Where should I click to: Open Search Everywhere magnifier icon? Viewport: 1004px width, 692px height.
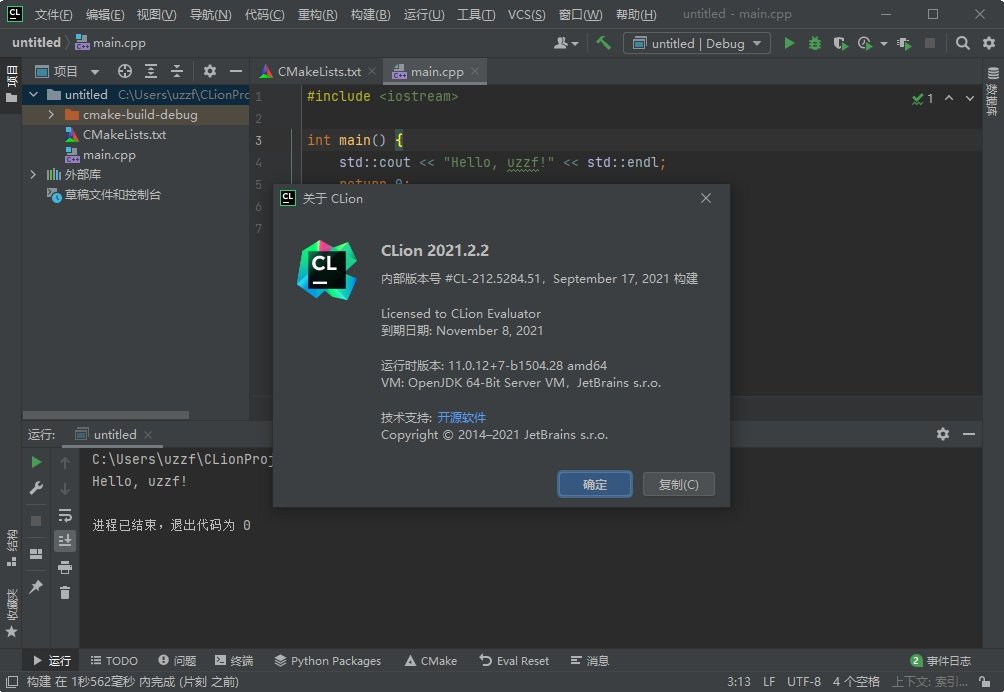pyautogui.click(x=962, y=43)
